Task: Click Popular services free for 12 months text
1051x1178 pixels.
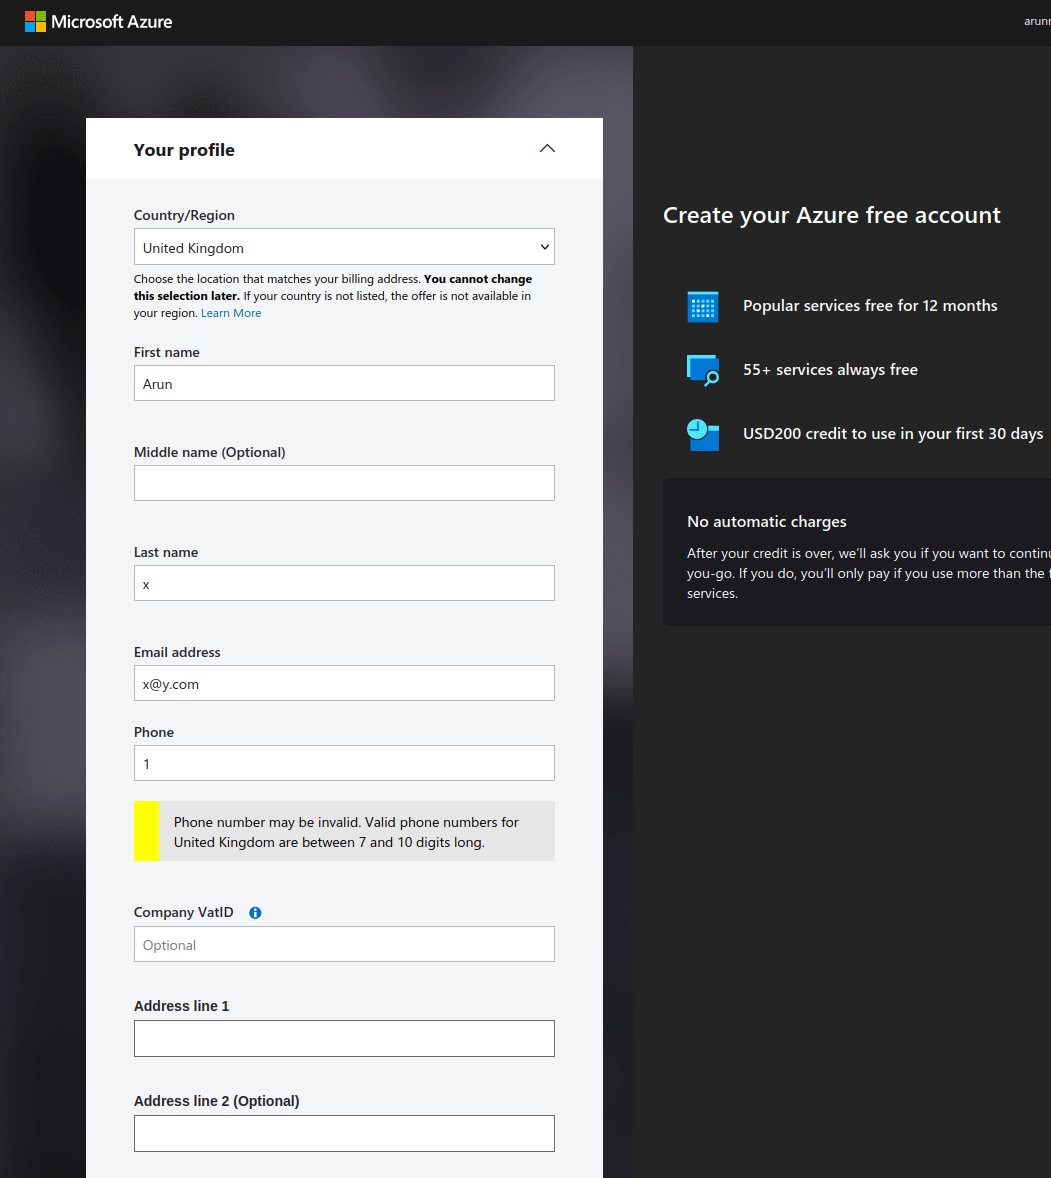Action: coord(870,306)
